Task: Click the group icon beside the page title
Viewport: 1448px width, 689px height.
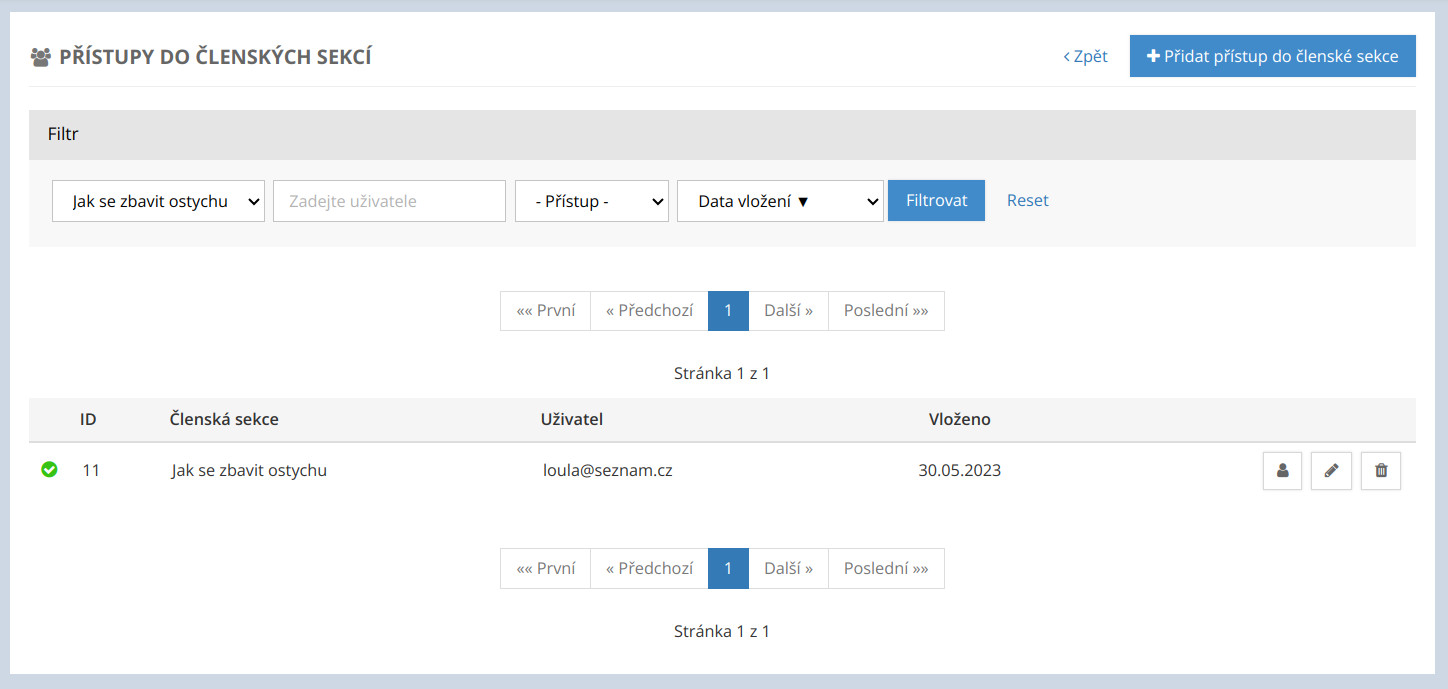Action: coord(40,57)
